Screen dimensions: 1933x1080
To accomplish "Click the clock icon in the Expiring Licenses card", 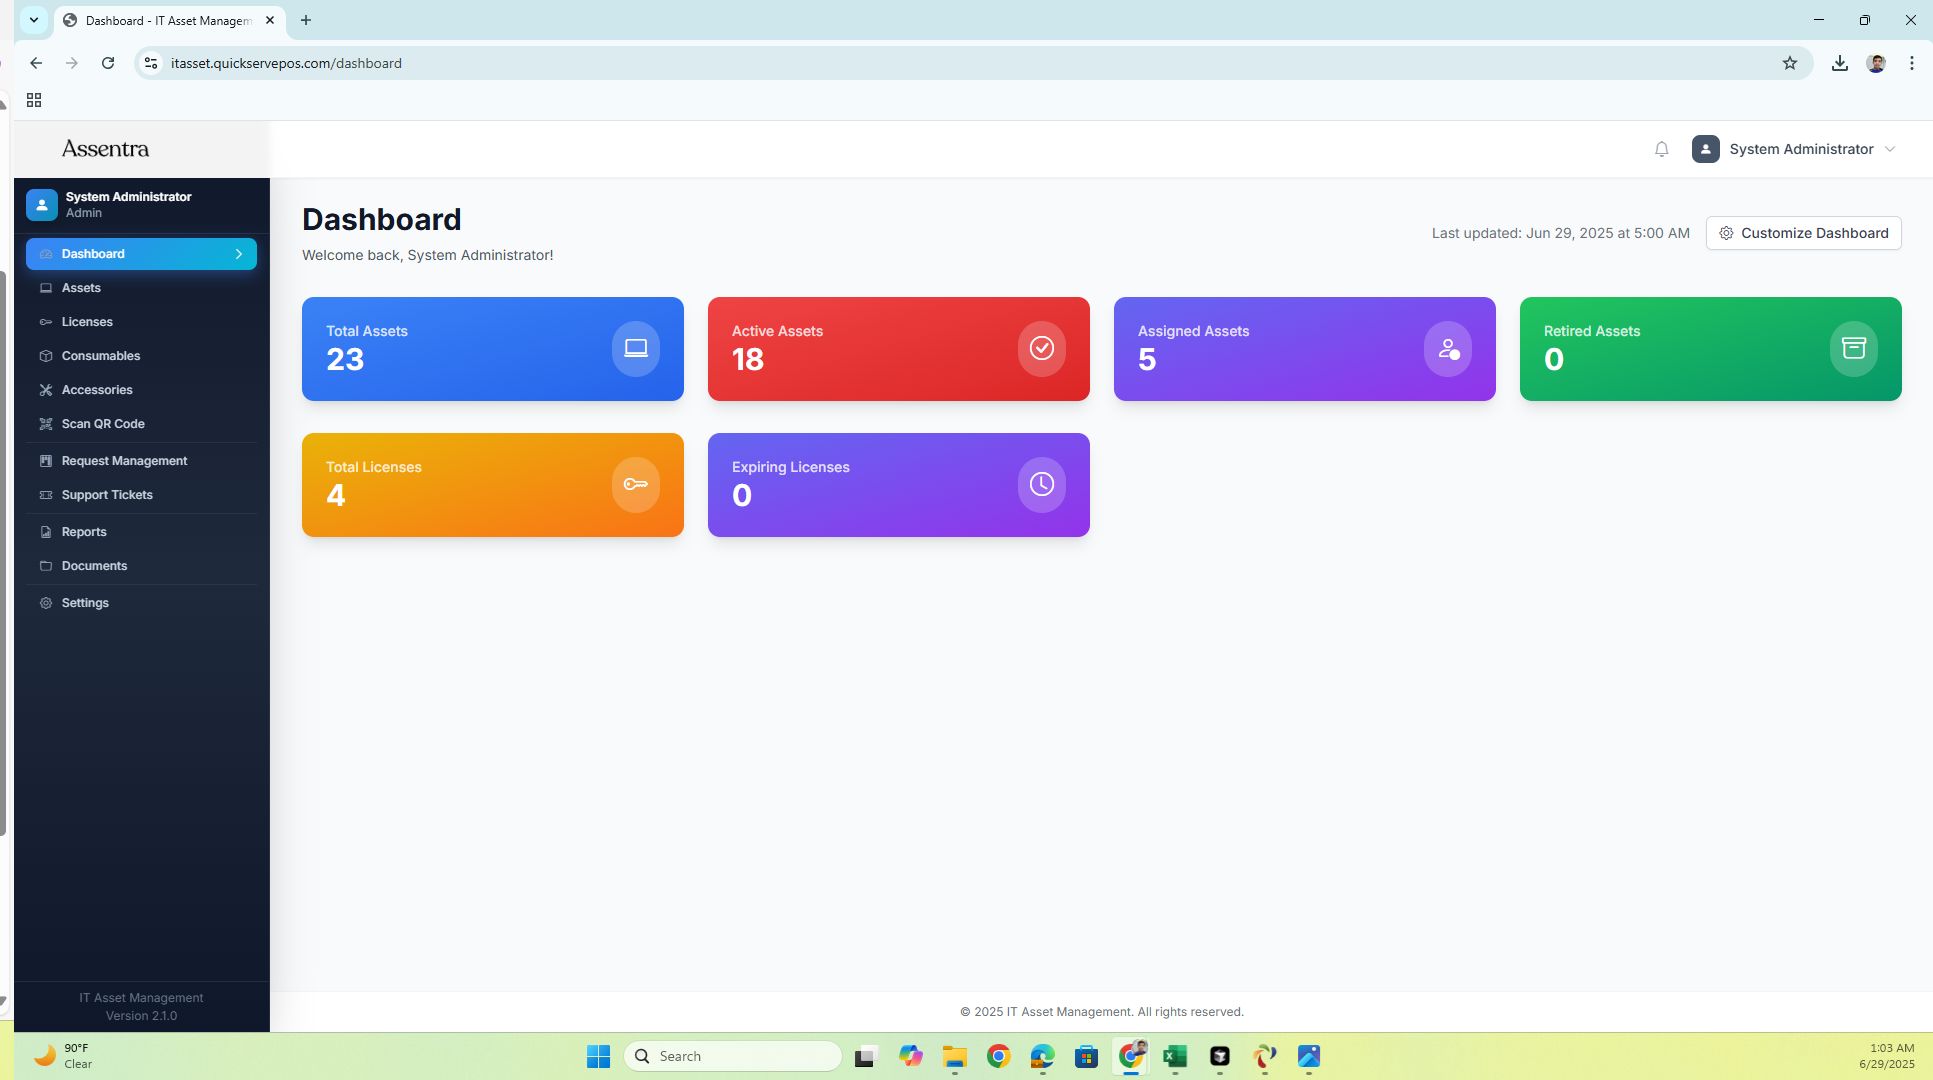I will point(1041,484).
